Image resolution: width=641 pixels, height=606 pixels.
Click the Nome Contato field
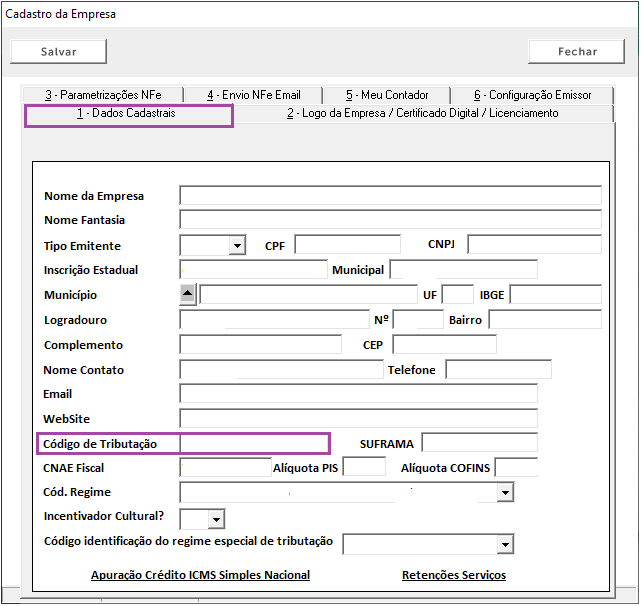[x=281, y=369]
